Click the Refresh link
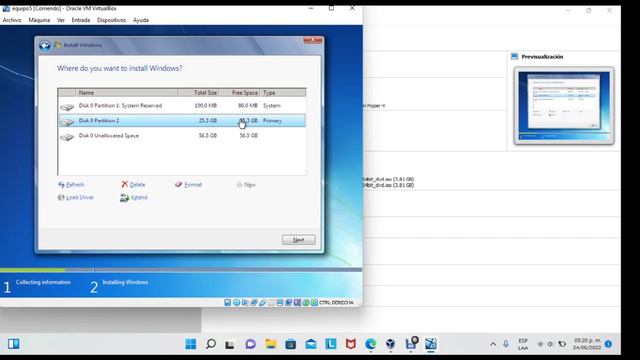The width and height of the screenshot is (640, 360). coord(75,185)
